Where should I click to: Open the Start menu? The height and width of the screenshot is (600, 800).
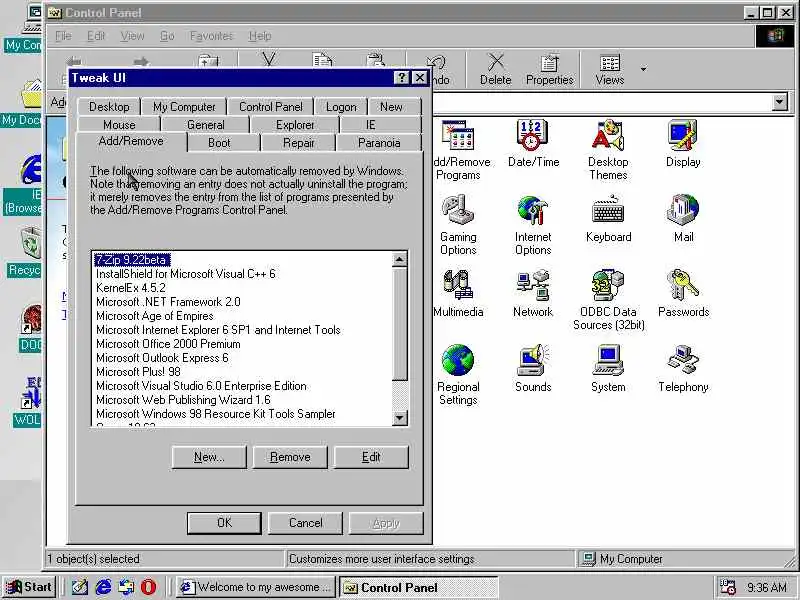[x=29, y=587]
